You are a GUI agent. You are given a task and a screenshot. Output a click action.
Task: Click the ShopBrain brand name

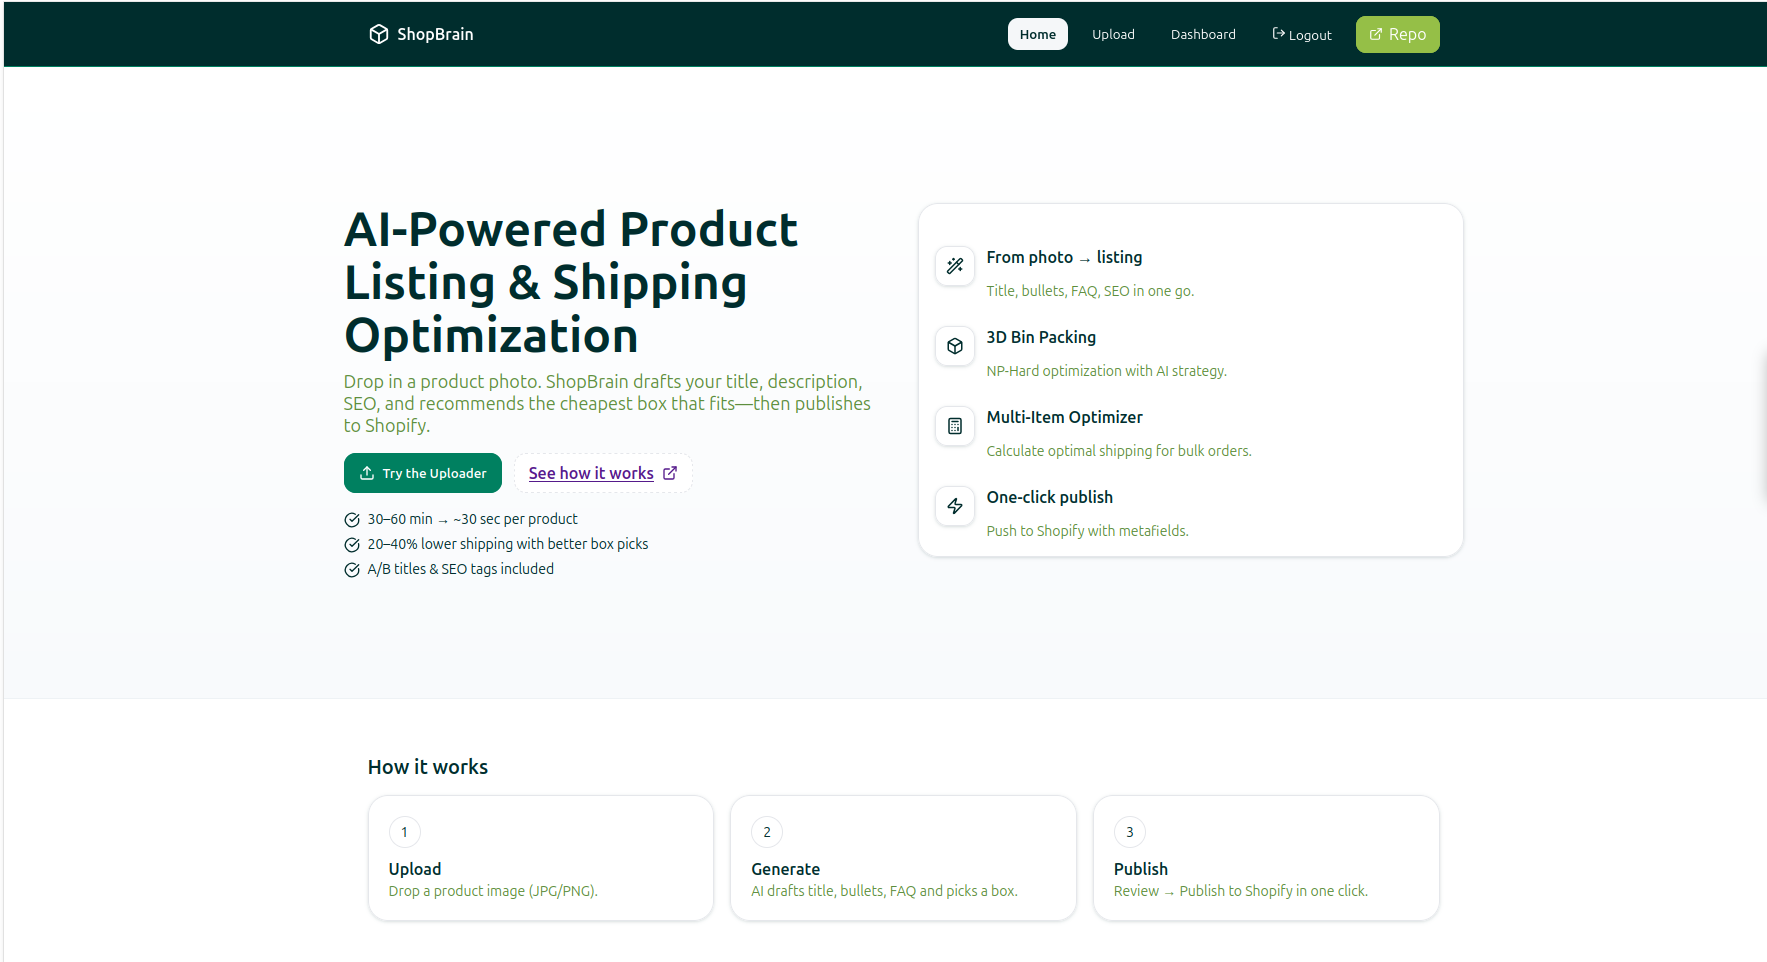point(435,34)
